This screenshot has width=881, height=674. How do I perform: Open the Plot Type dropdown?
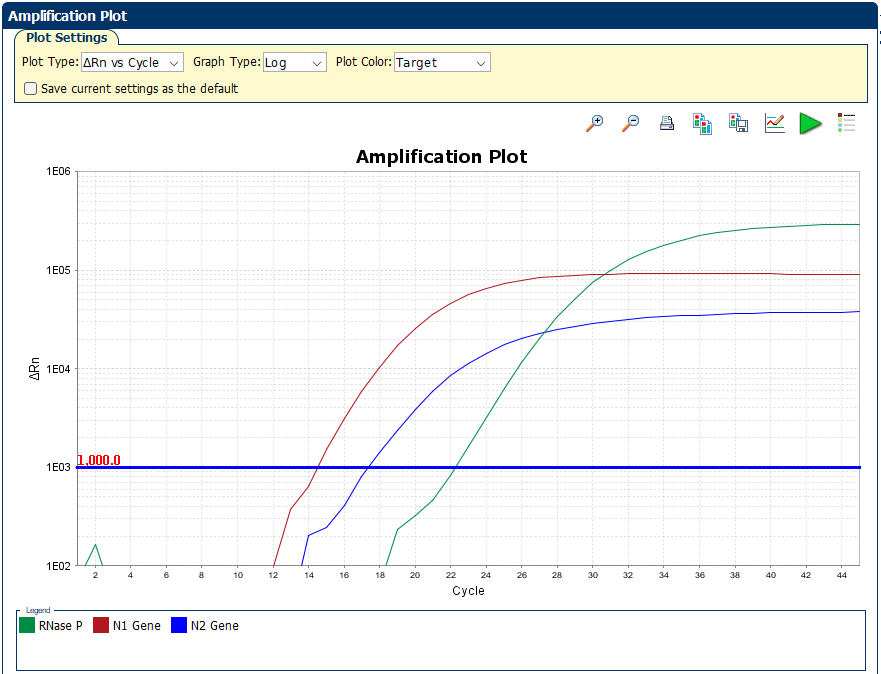pyautogui.click(x=132, y=62)
